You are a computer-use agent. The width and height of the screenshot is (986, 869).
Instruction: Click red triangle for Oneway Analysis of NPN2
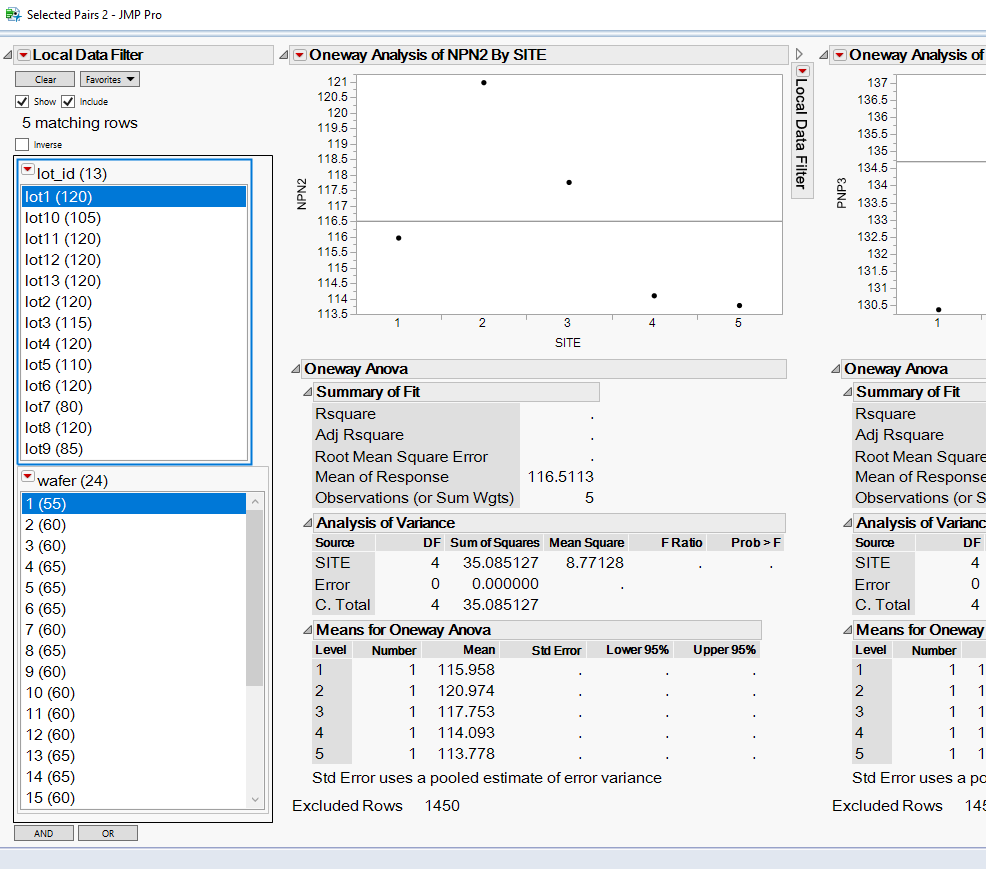click(300, 55)
